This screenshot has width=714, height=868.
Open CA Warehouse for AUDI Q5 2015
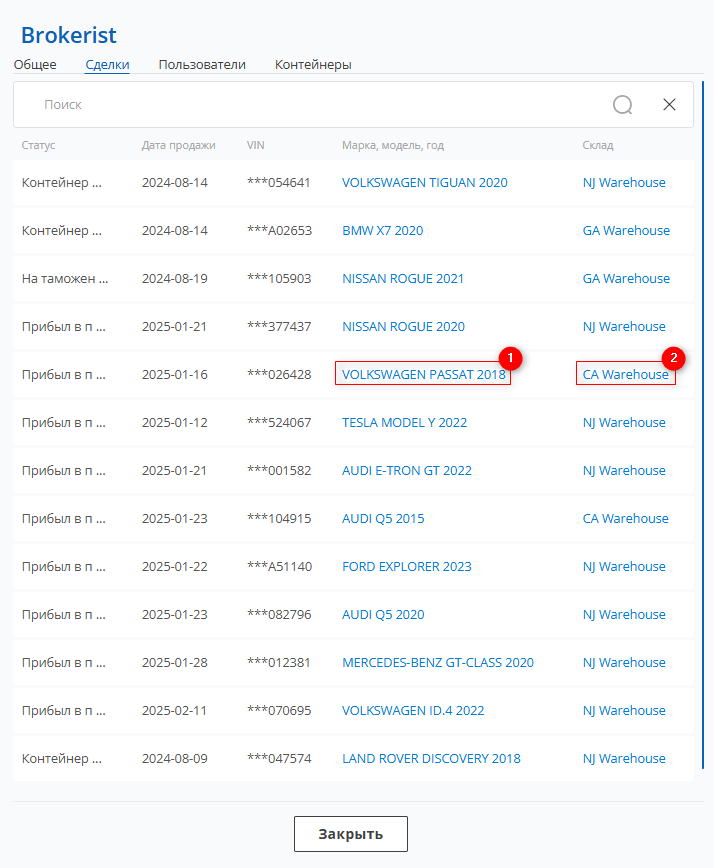coord(625,519)
